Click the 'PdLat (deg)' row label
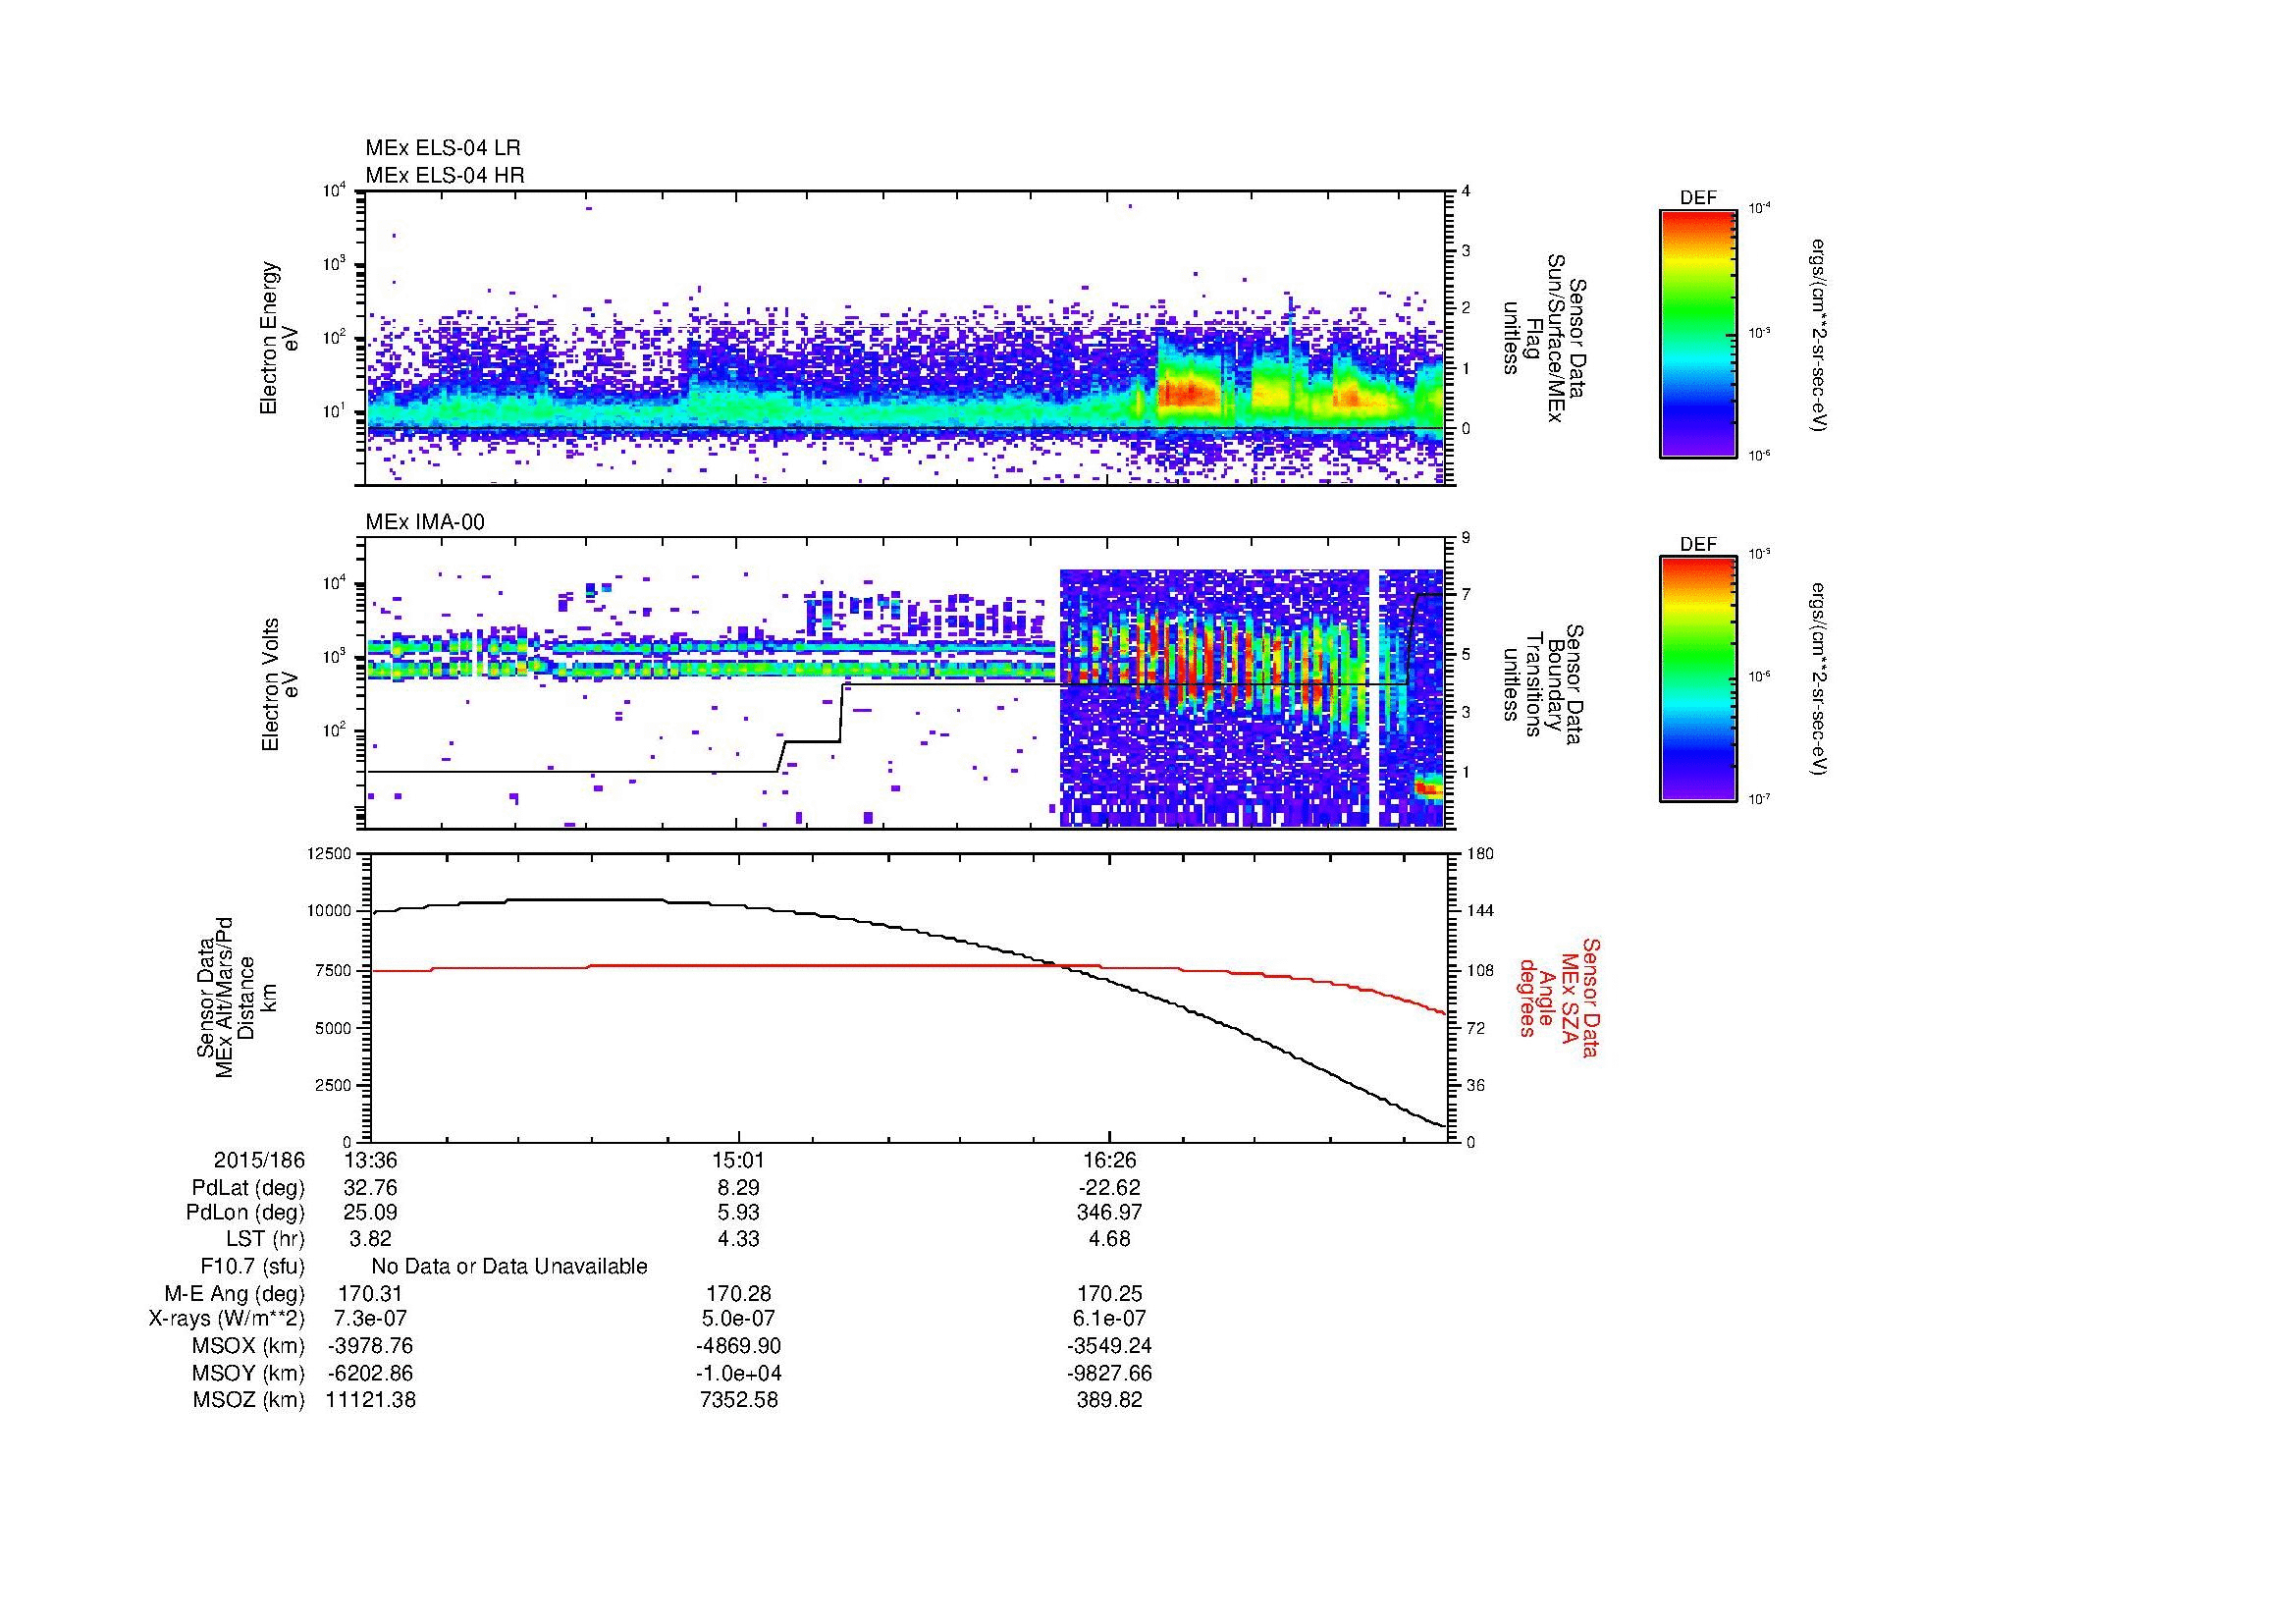 click(248, 1188)
